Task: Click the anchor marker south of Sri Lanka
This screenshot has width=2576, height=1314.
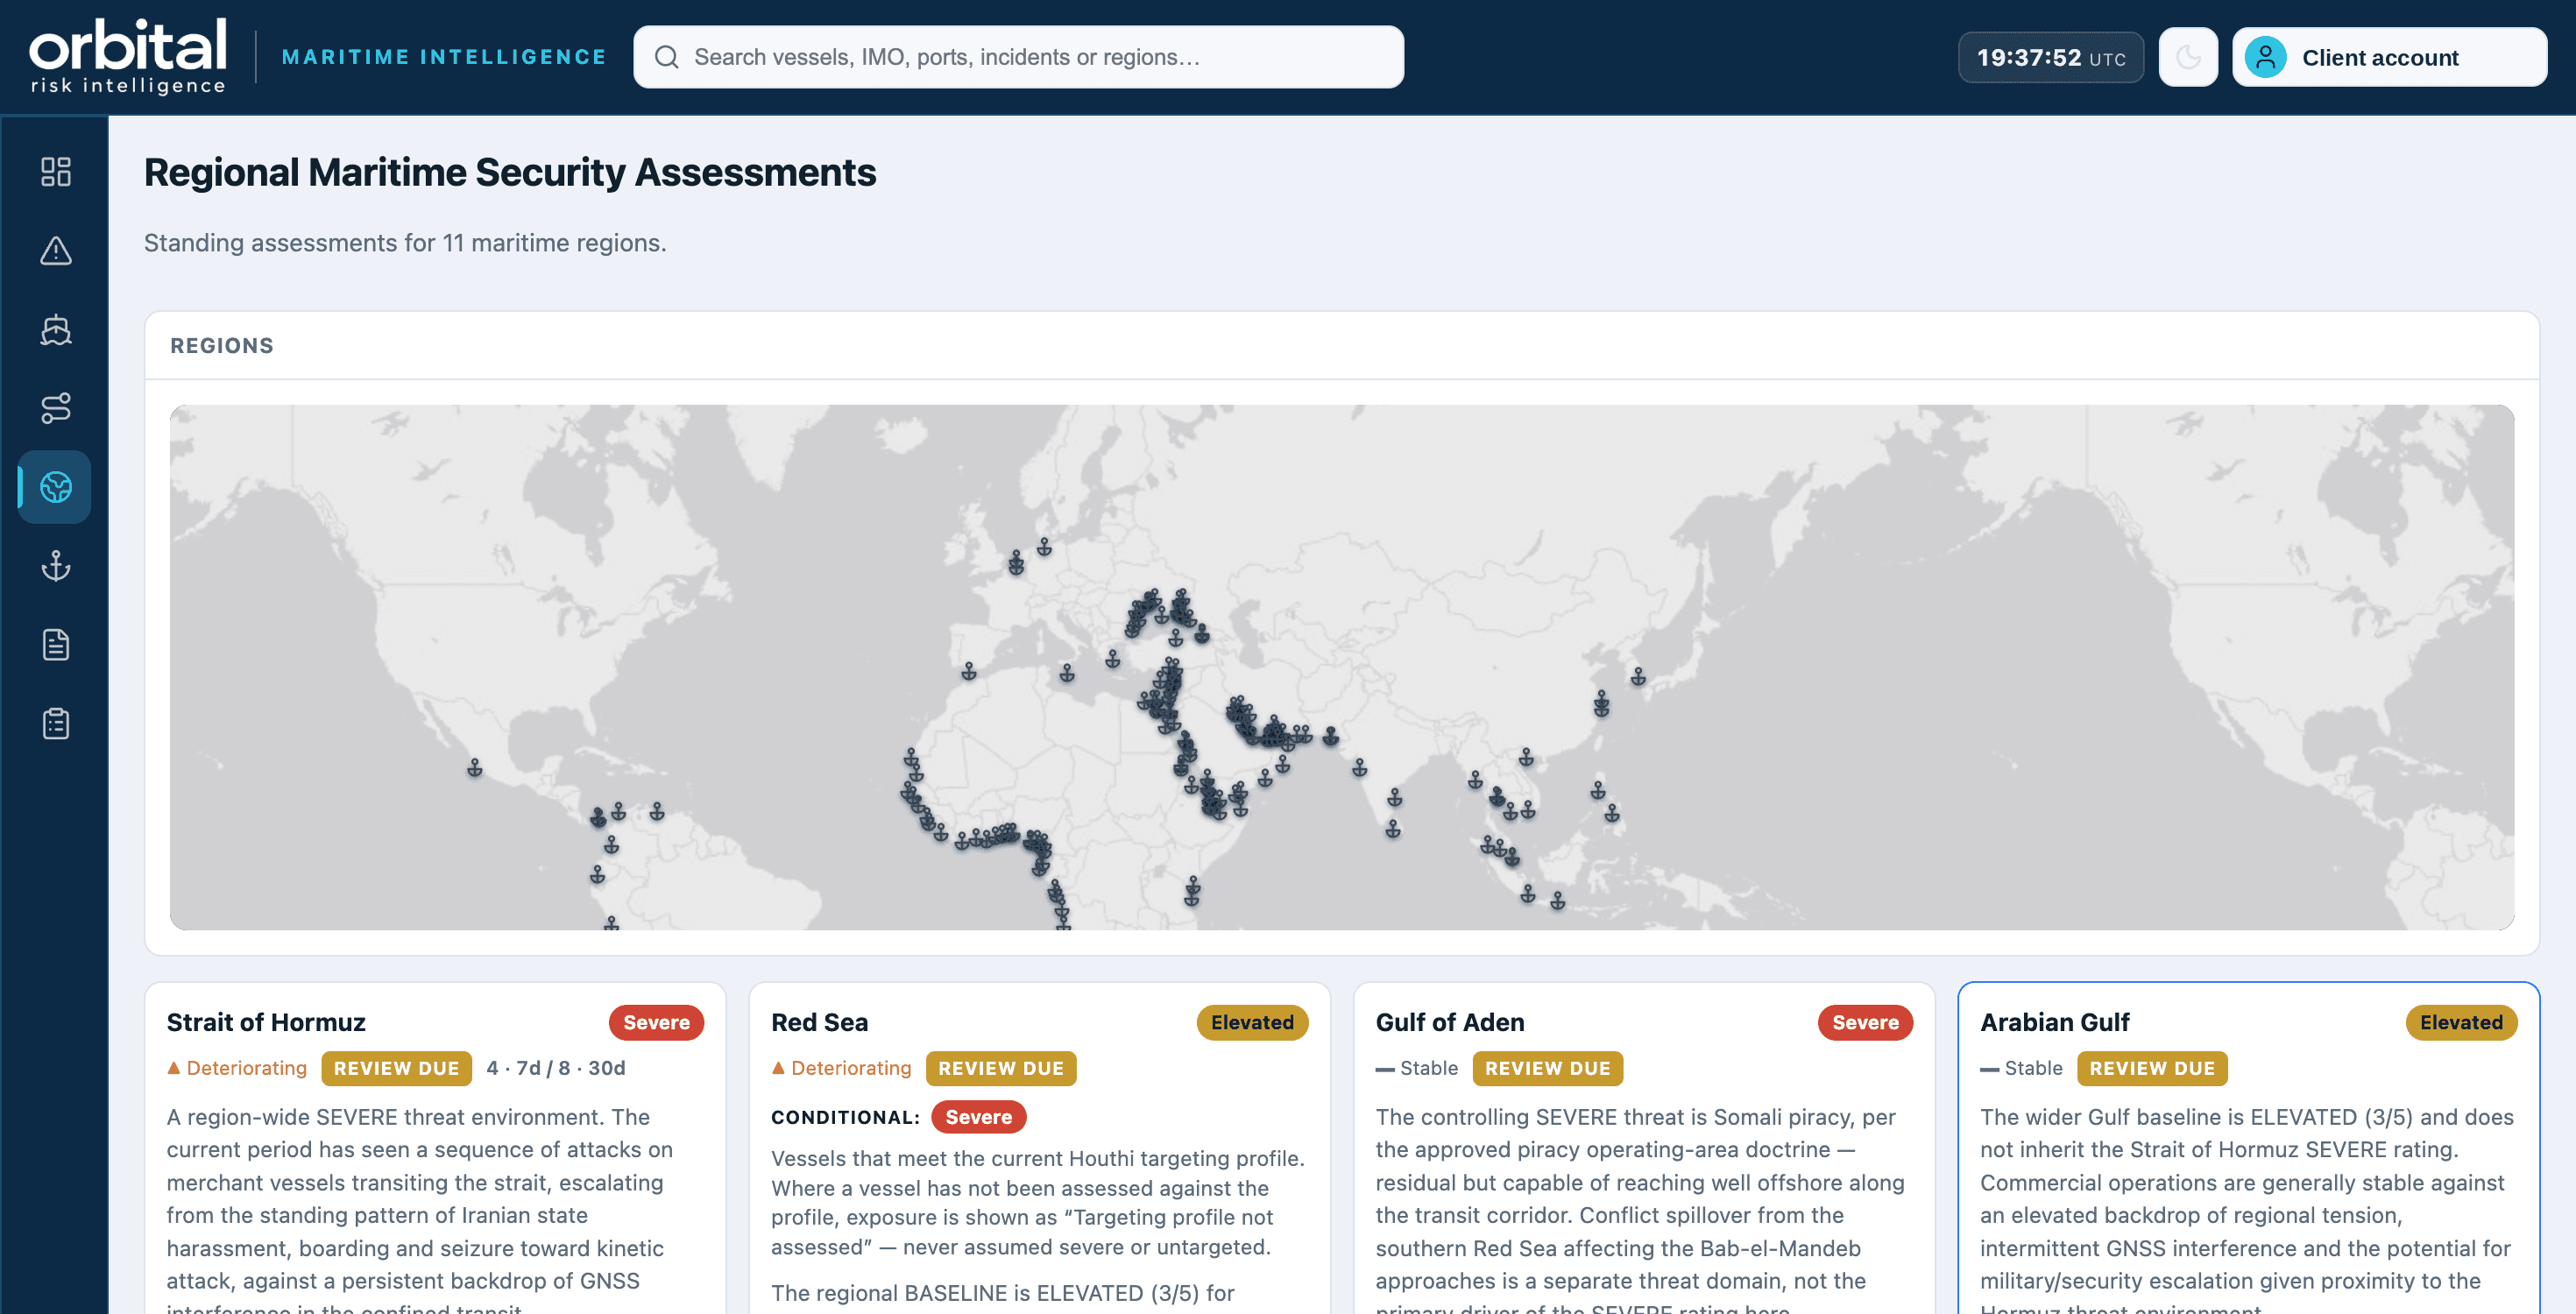Action: tap(1393, 829)
